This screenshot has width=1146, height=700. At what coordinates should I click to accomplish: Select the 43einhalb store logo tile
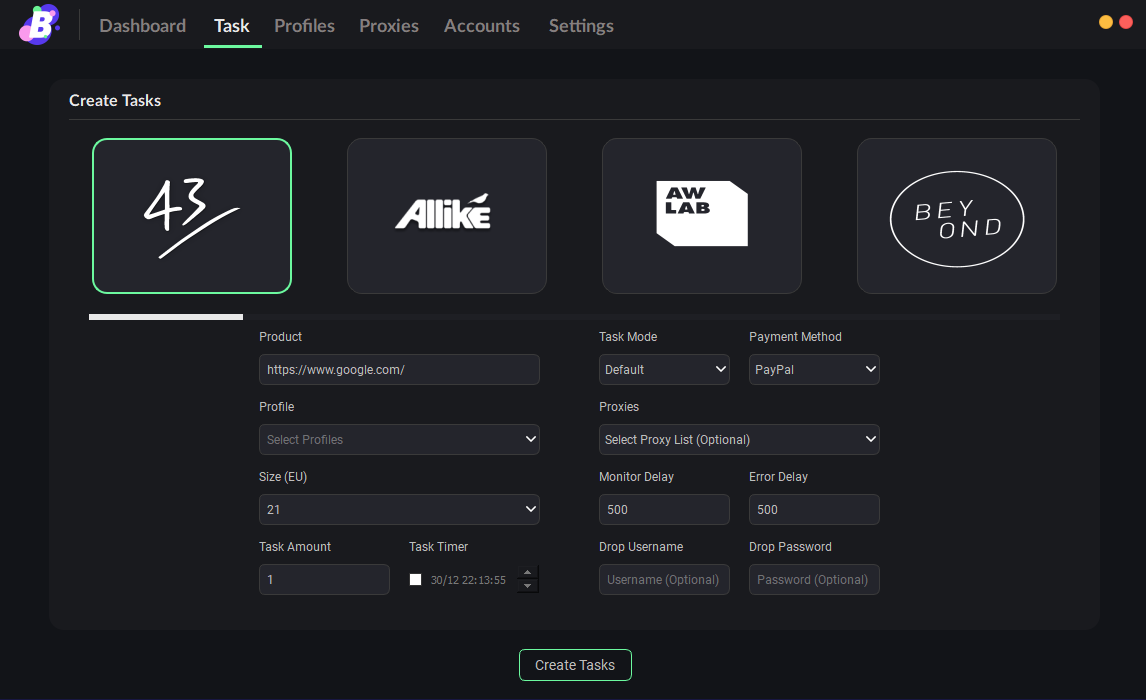click(x=192, y=216)
